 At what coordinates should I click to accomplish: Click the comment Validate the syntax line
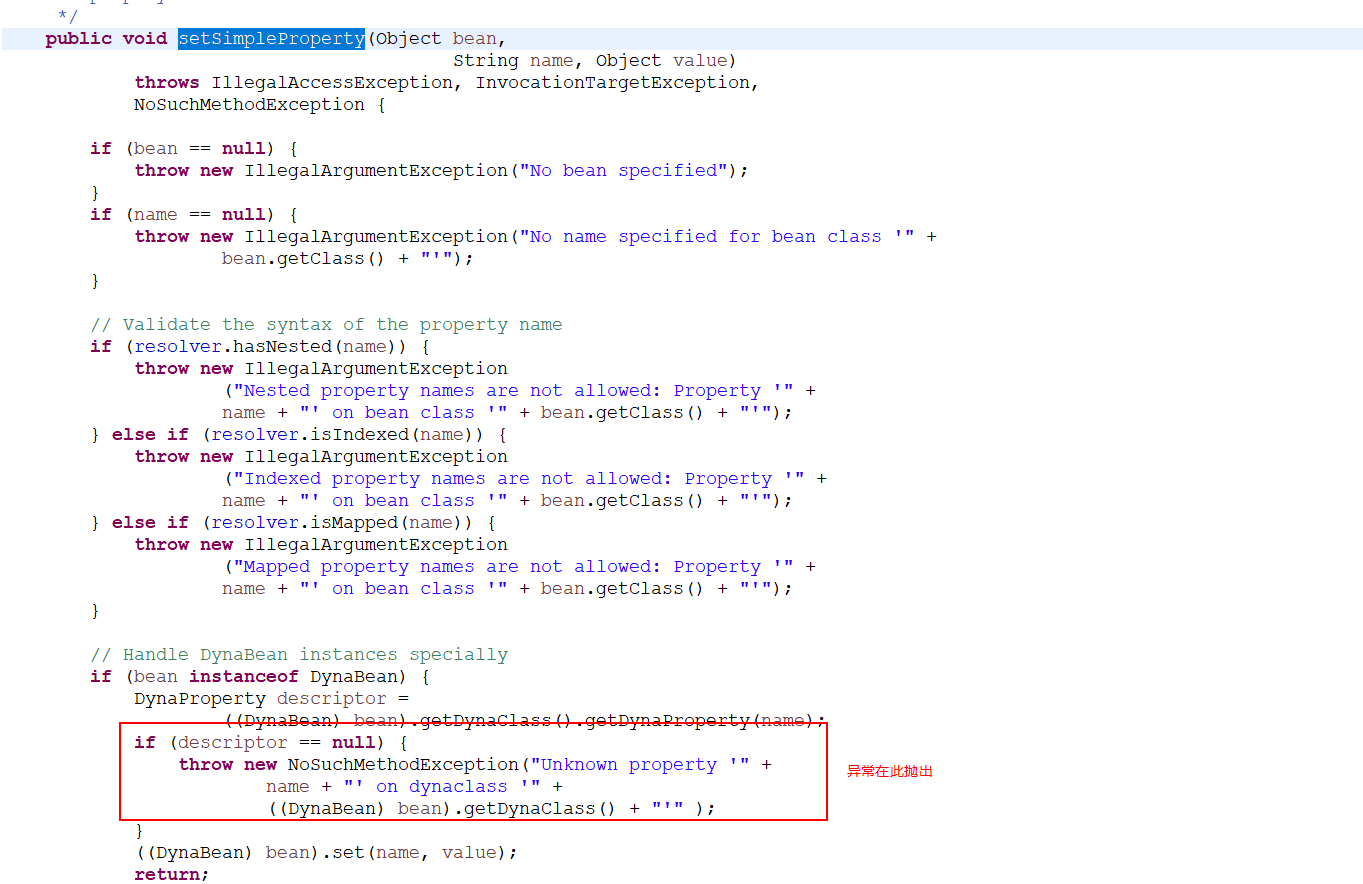pos(327,324)
